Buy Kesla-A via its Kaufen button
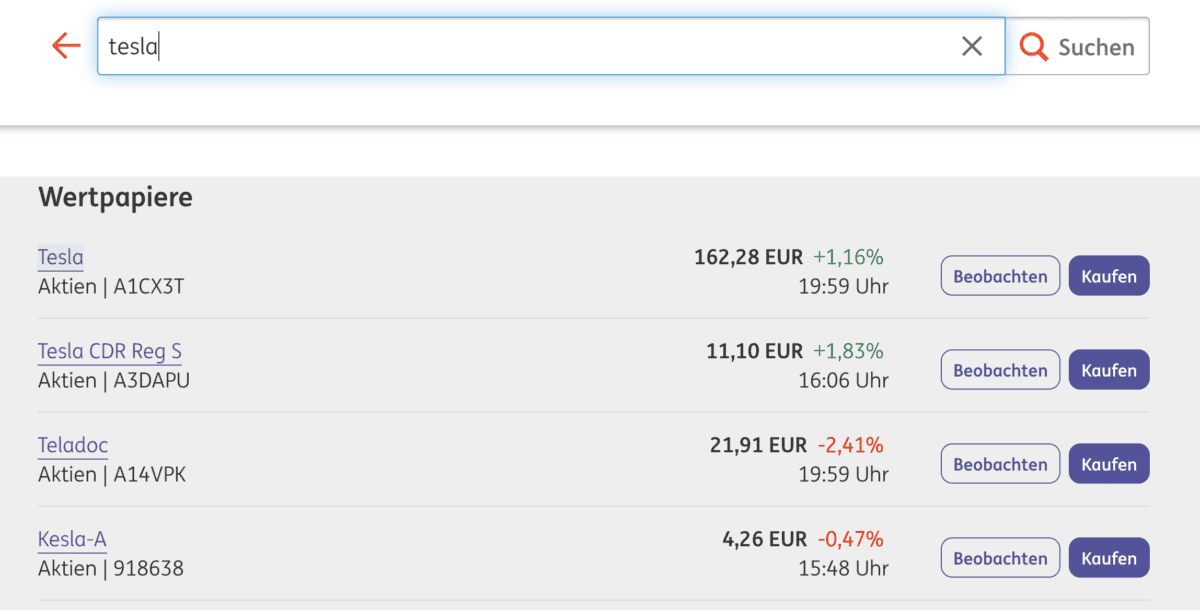The height and width of the screenshot is (610, 1200). pos(1108,557)
